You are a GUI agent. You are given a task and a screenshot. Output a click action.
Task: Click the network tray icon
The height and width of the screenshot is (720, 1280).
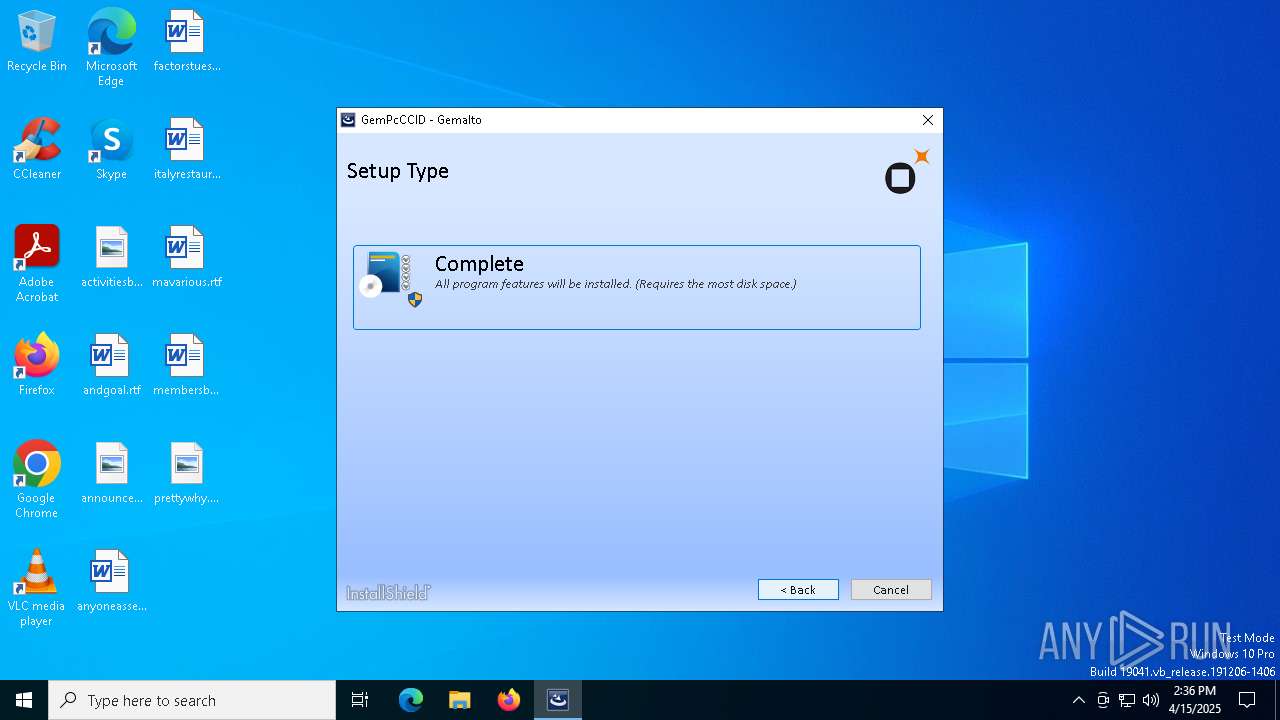(x=1127, y=700)
